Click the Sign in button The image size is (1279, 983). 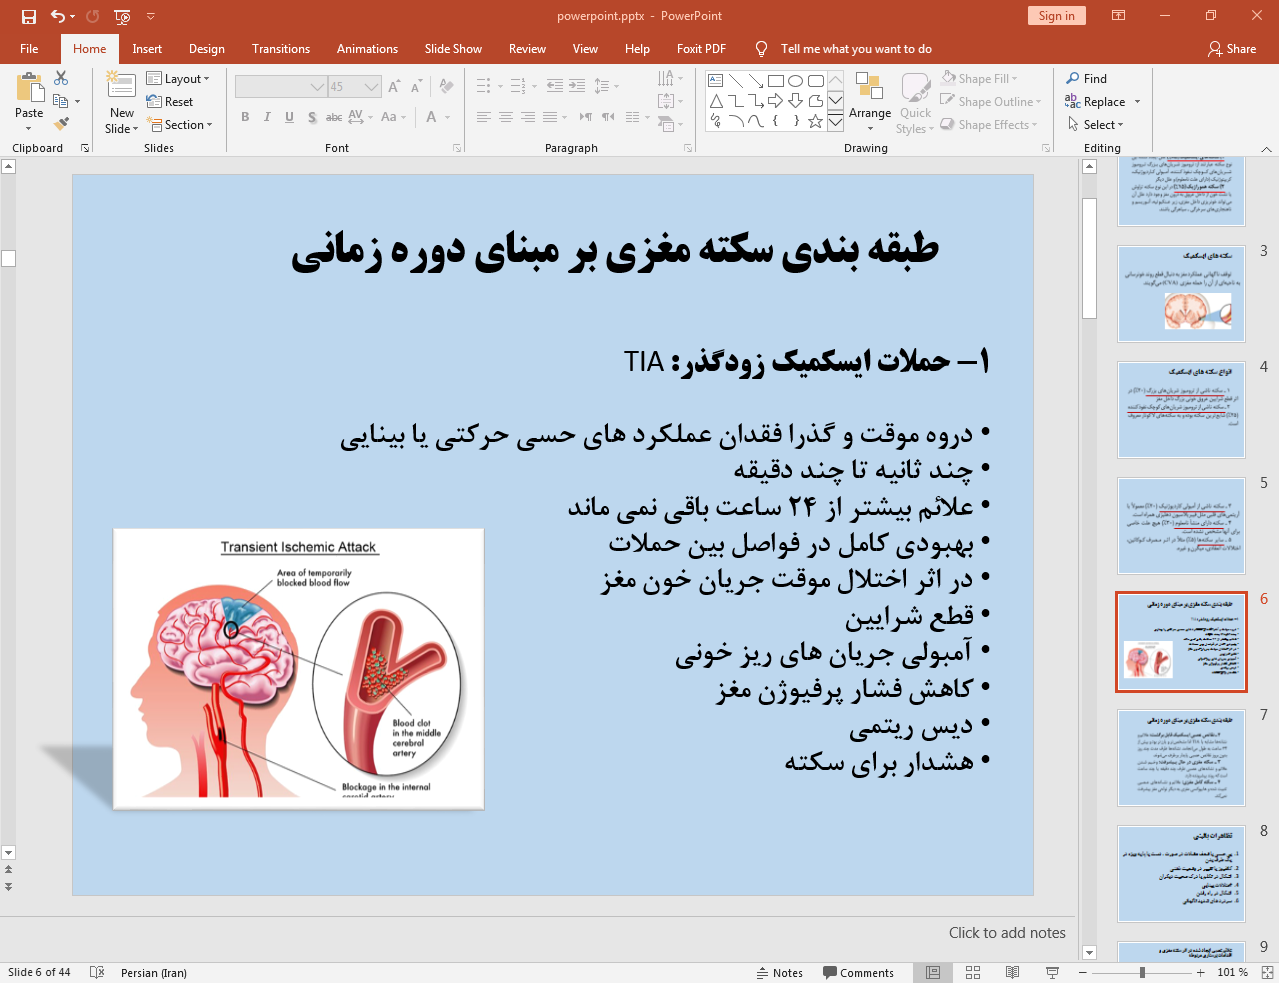click(1056, 16)
